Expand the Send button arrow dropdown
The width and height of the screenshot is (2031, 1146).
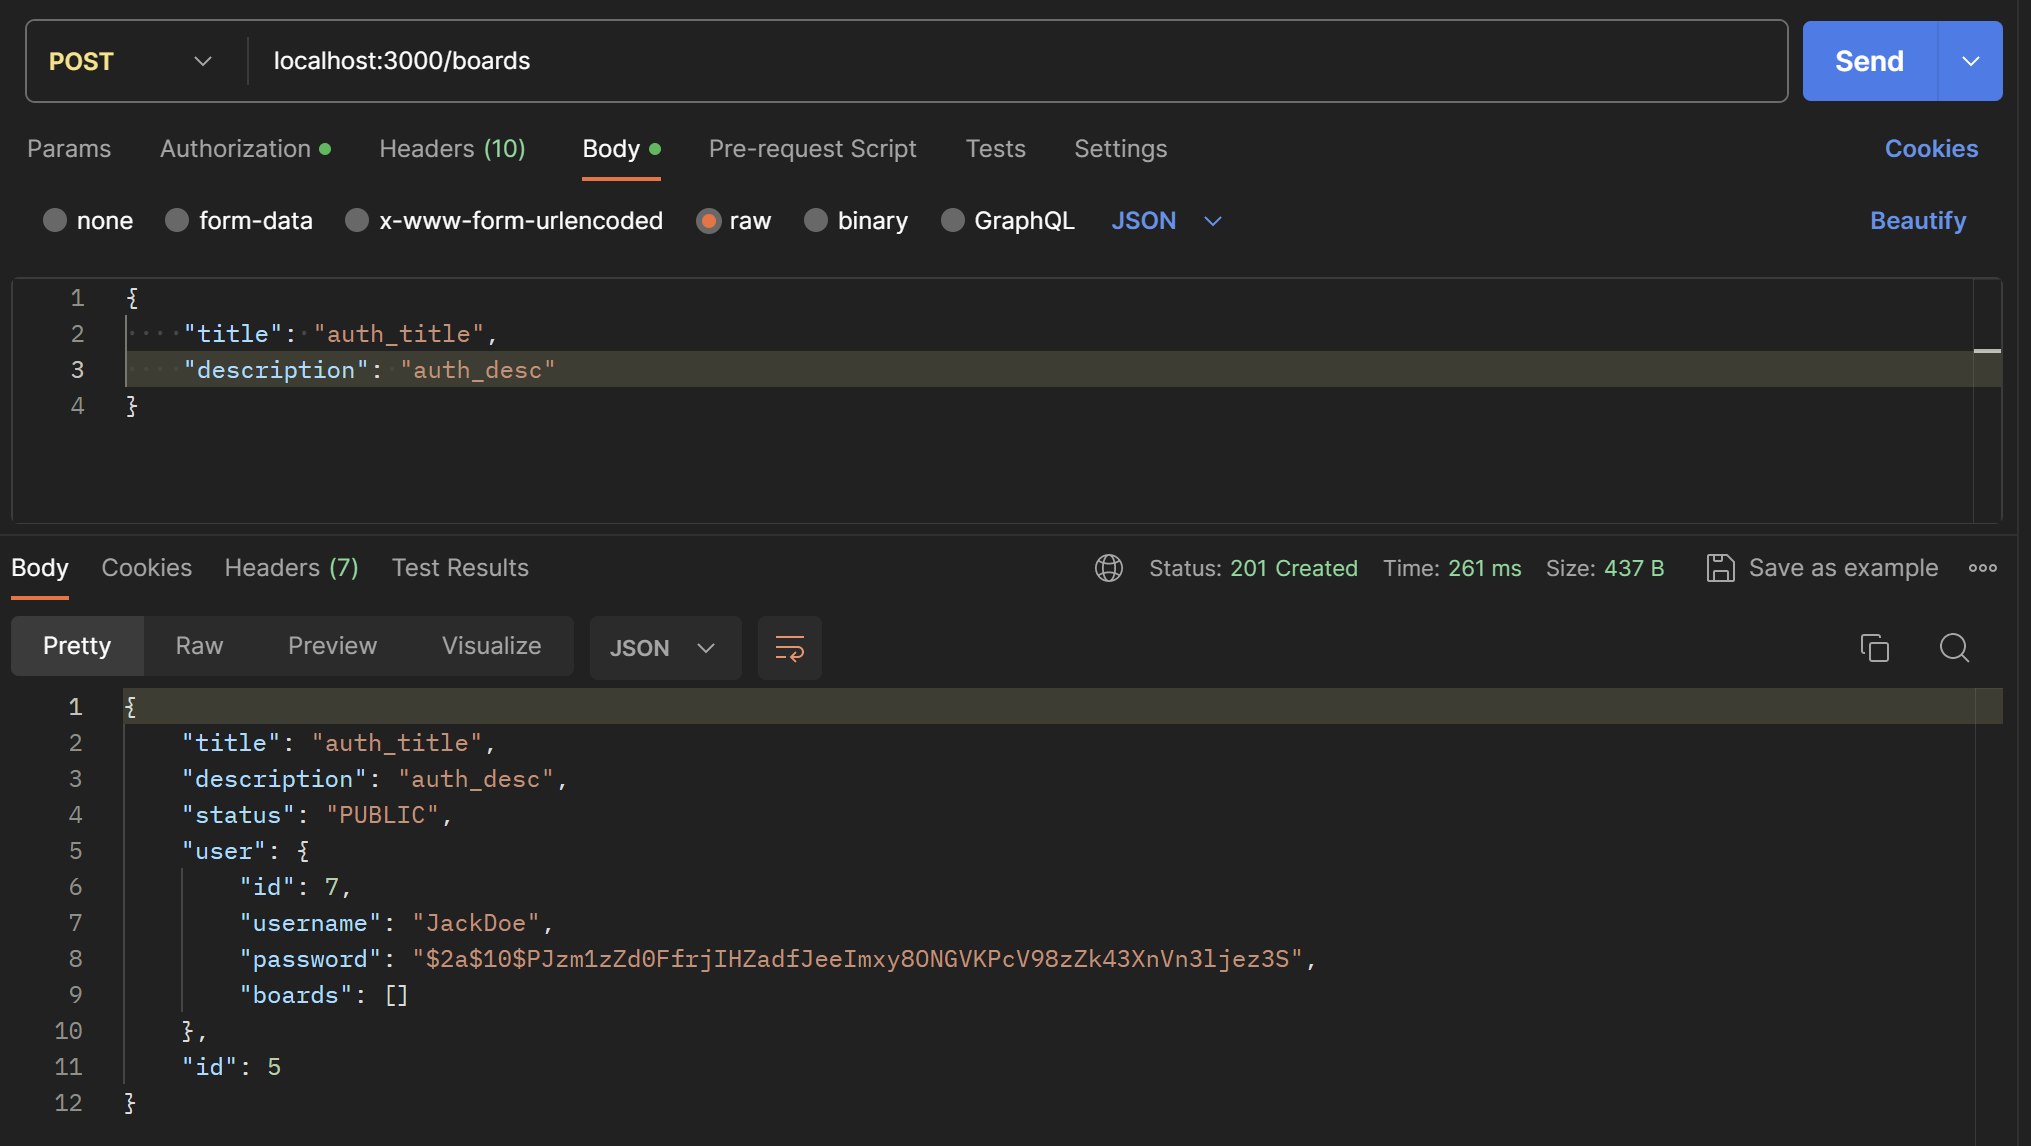click(1970, 61)
